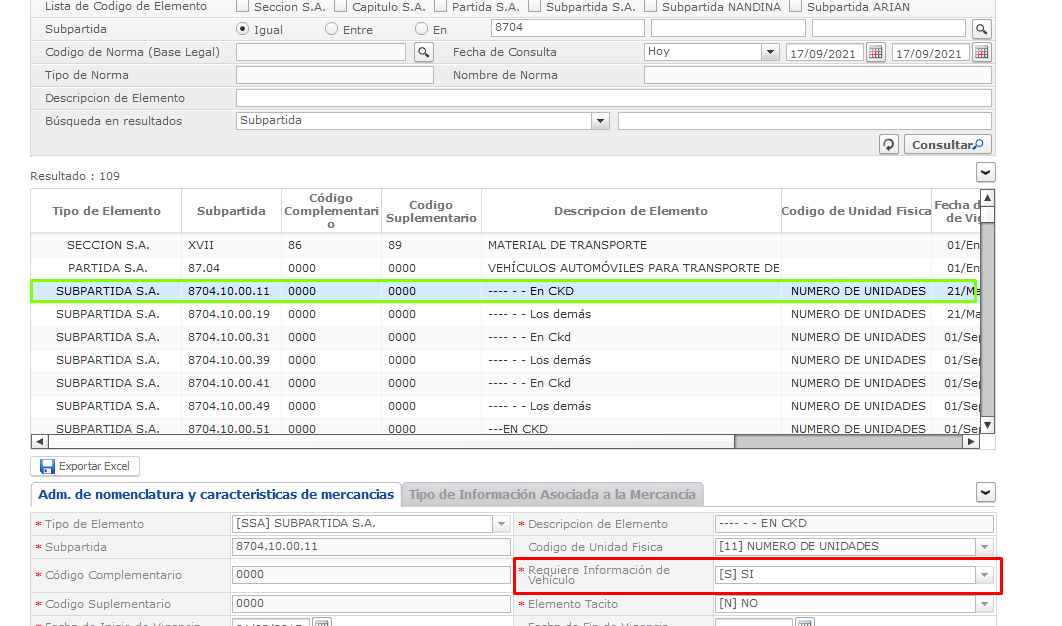Select row with subpartida 8704.10.00.39

click(505, 360)
